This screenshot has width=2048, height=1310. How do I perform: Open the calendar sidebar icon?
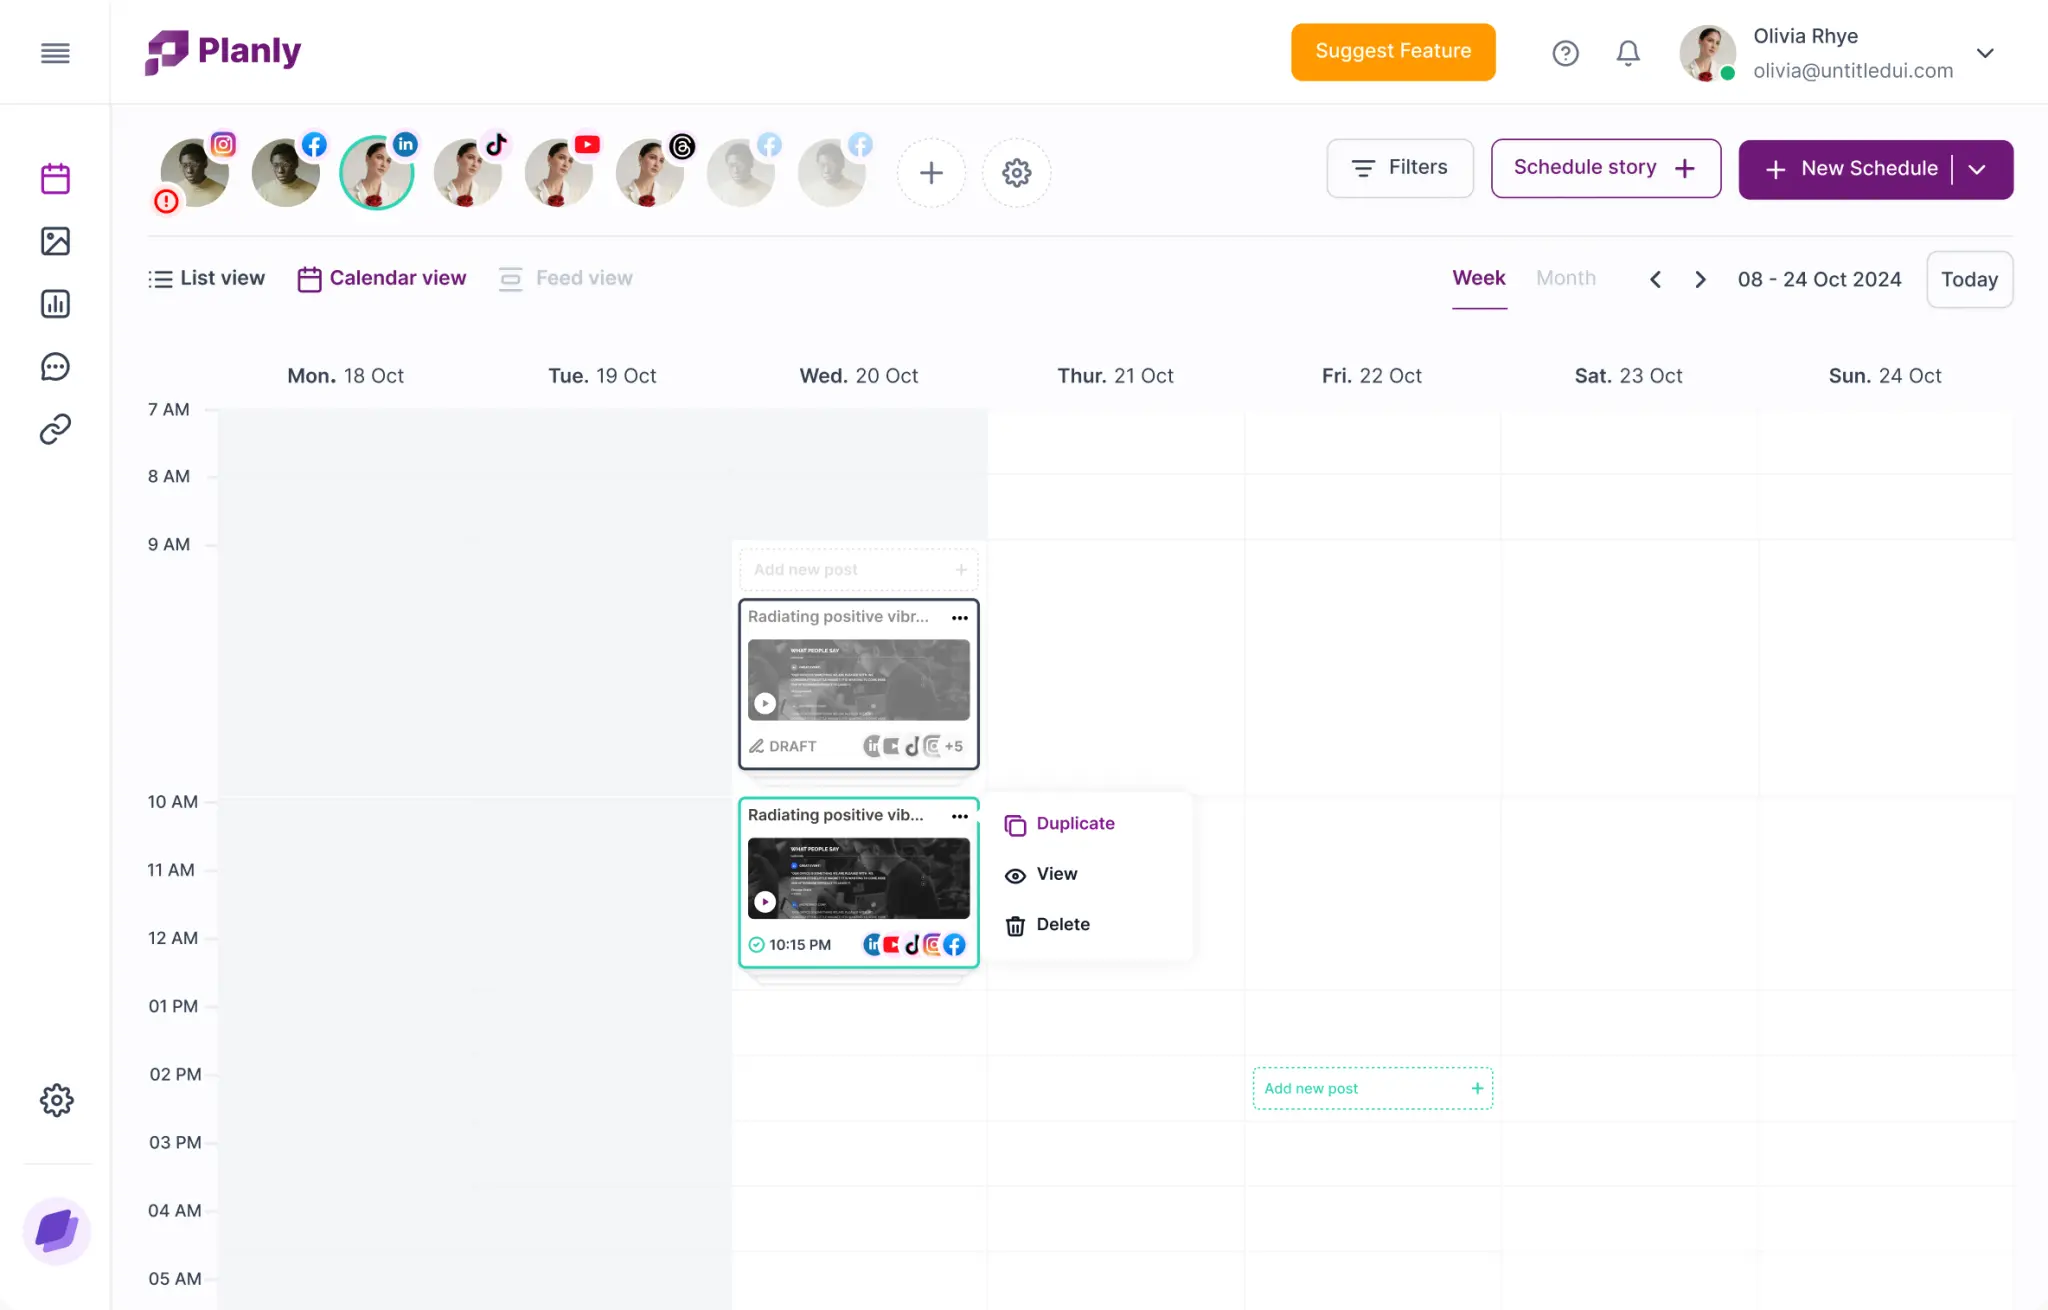tap(55, 179)
